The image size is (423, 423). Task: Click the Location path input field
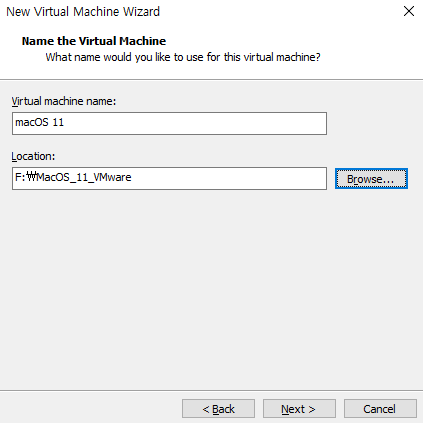coord(169,178)
